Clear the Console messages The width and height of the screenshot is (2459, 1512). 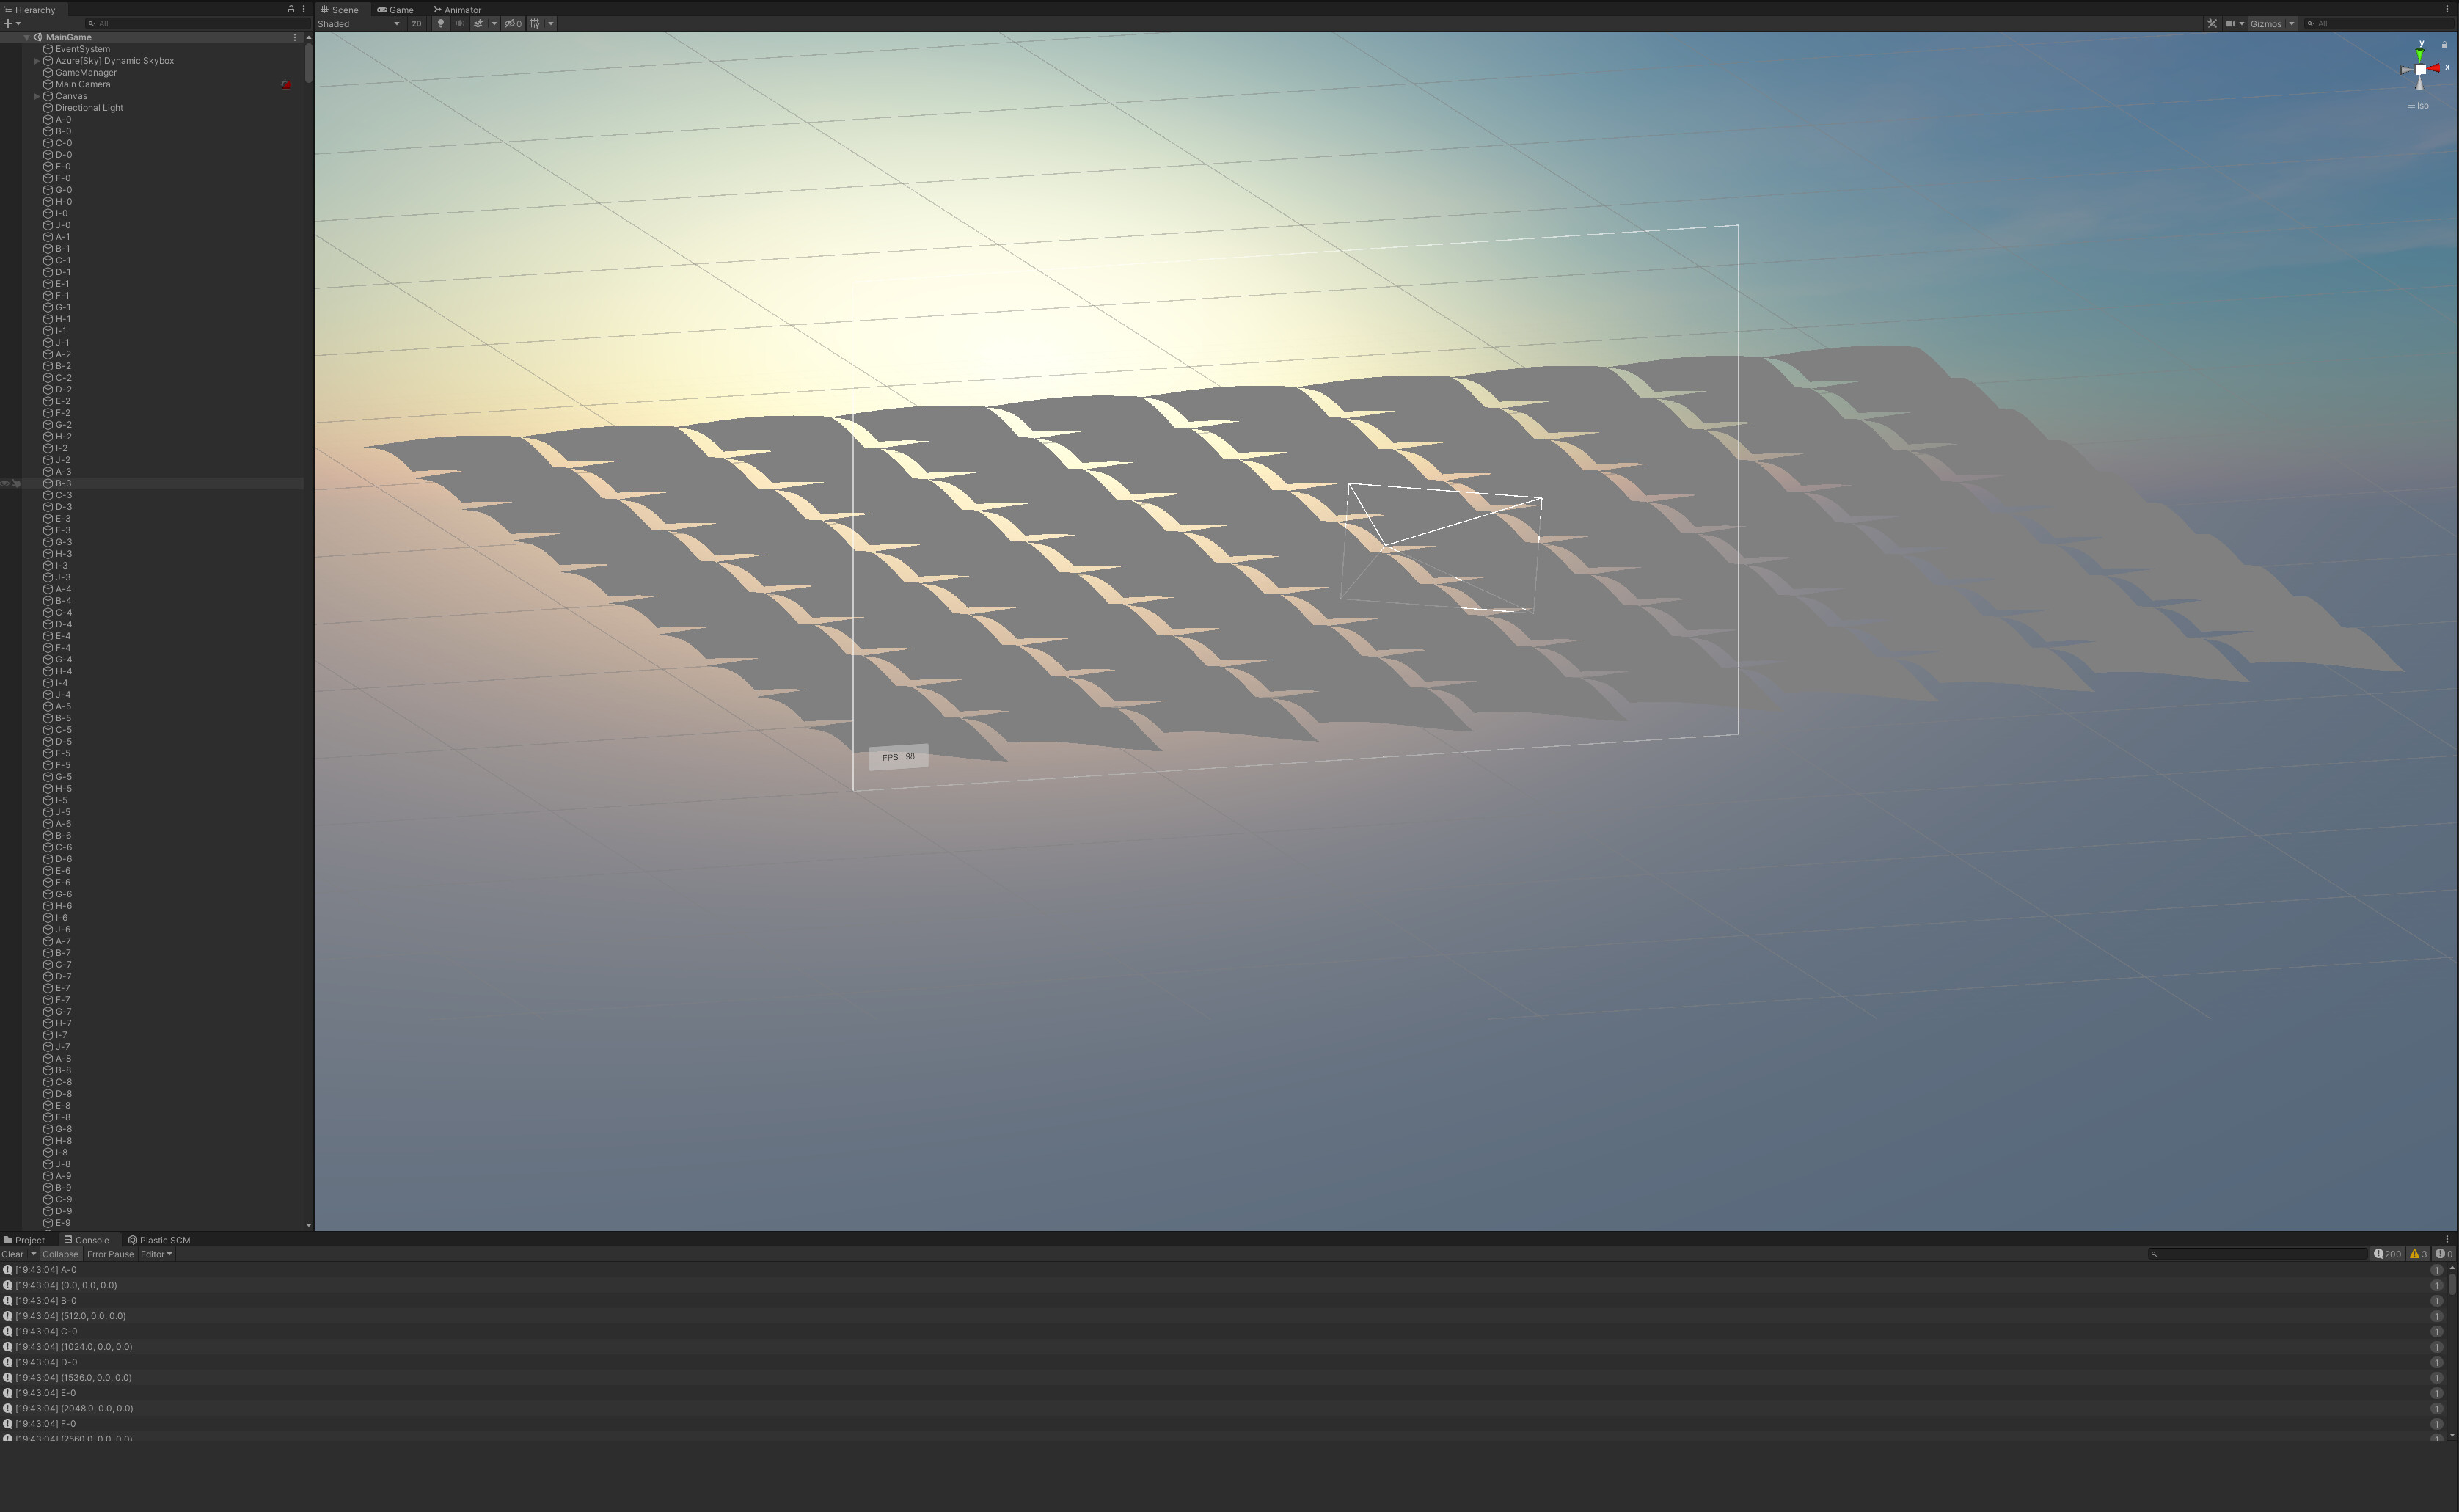(x=12, y=1254)
